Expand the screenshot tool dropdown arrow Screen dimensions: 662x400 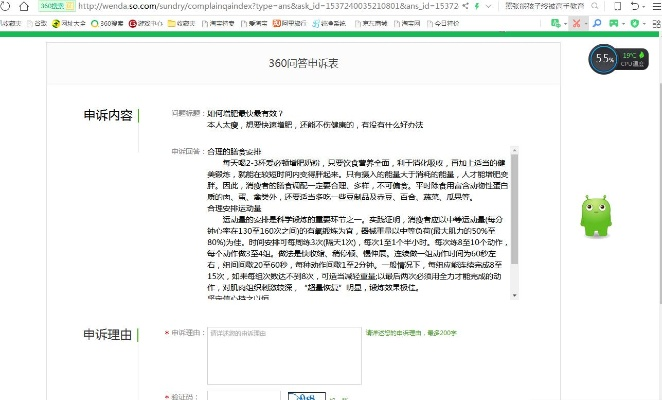click(585, 22)
